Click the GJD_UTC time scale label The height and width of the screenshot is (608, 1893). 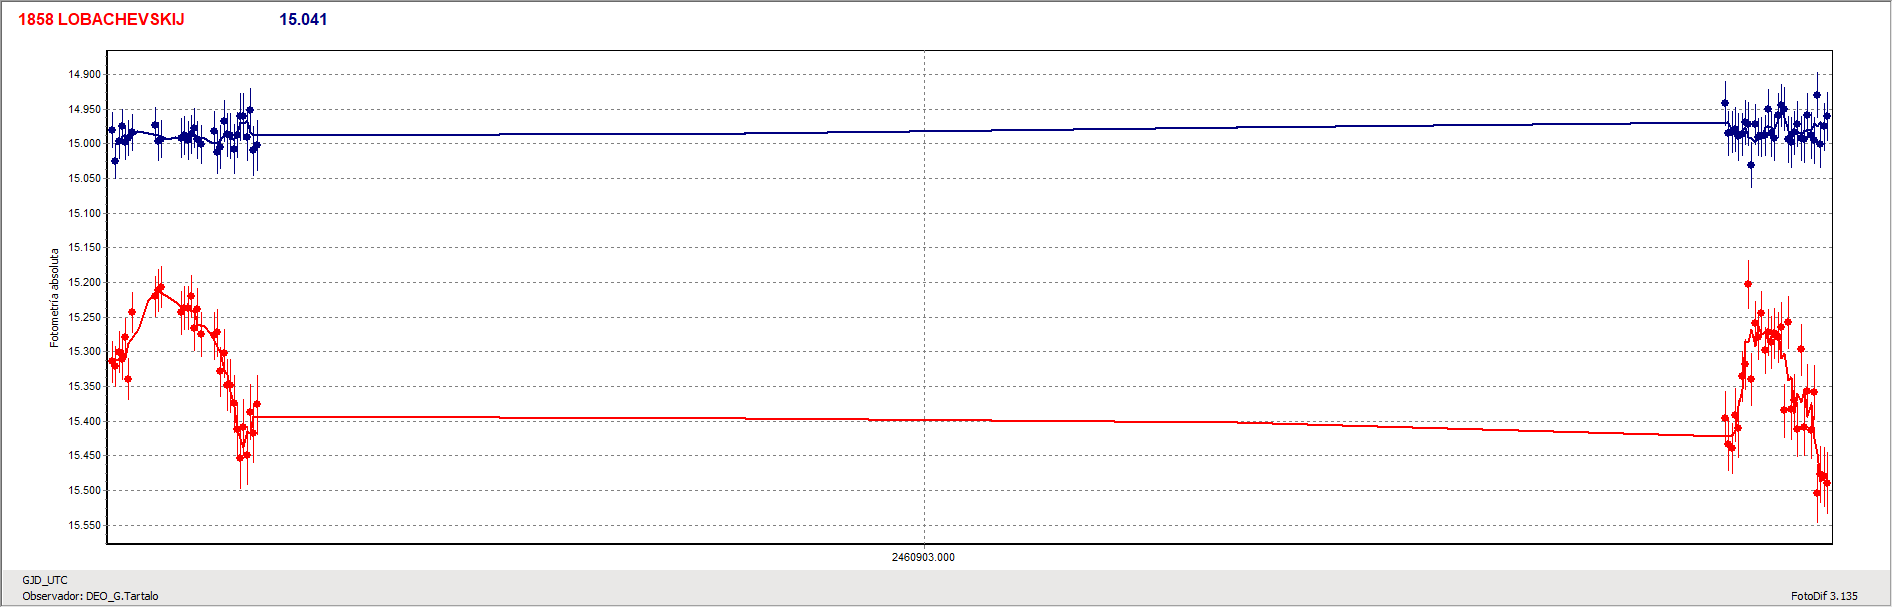click(x=45, y=580)
